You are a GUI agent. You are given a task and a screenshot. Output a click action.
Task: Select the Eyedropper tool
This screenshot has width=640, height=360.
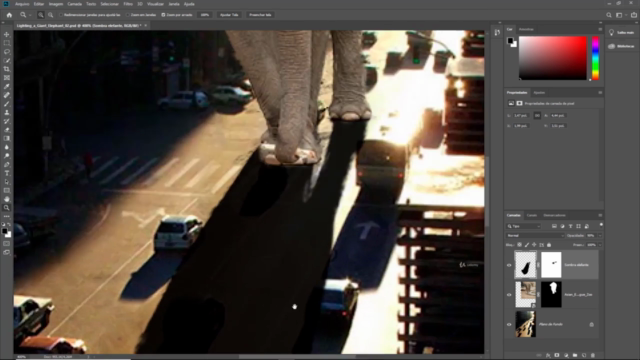click(7, 87)
